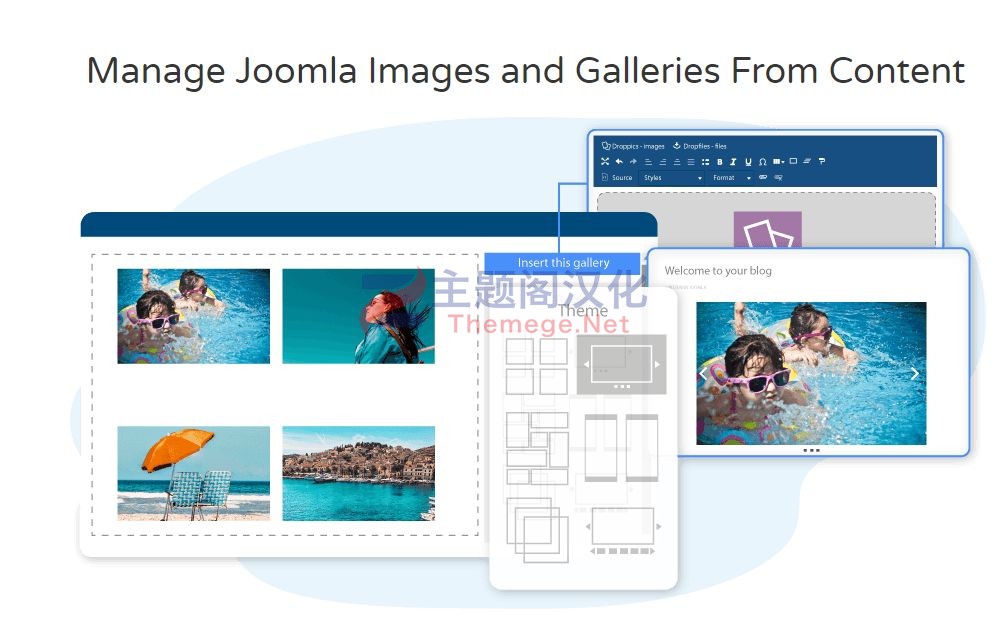Toggle underline formatting

click(748, 162)
